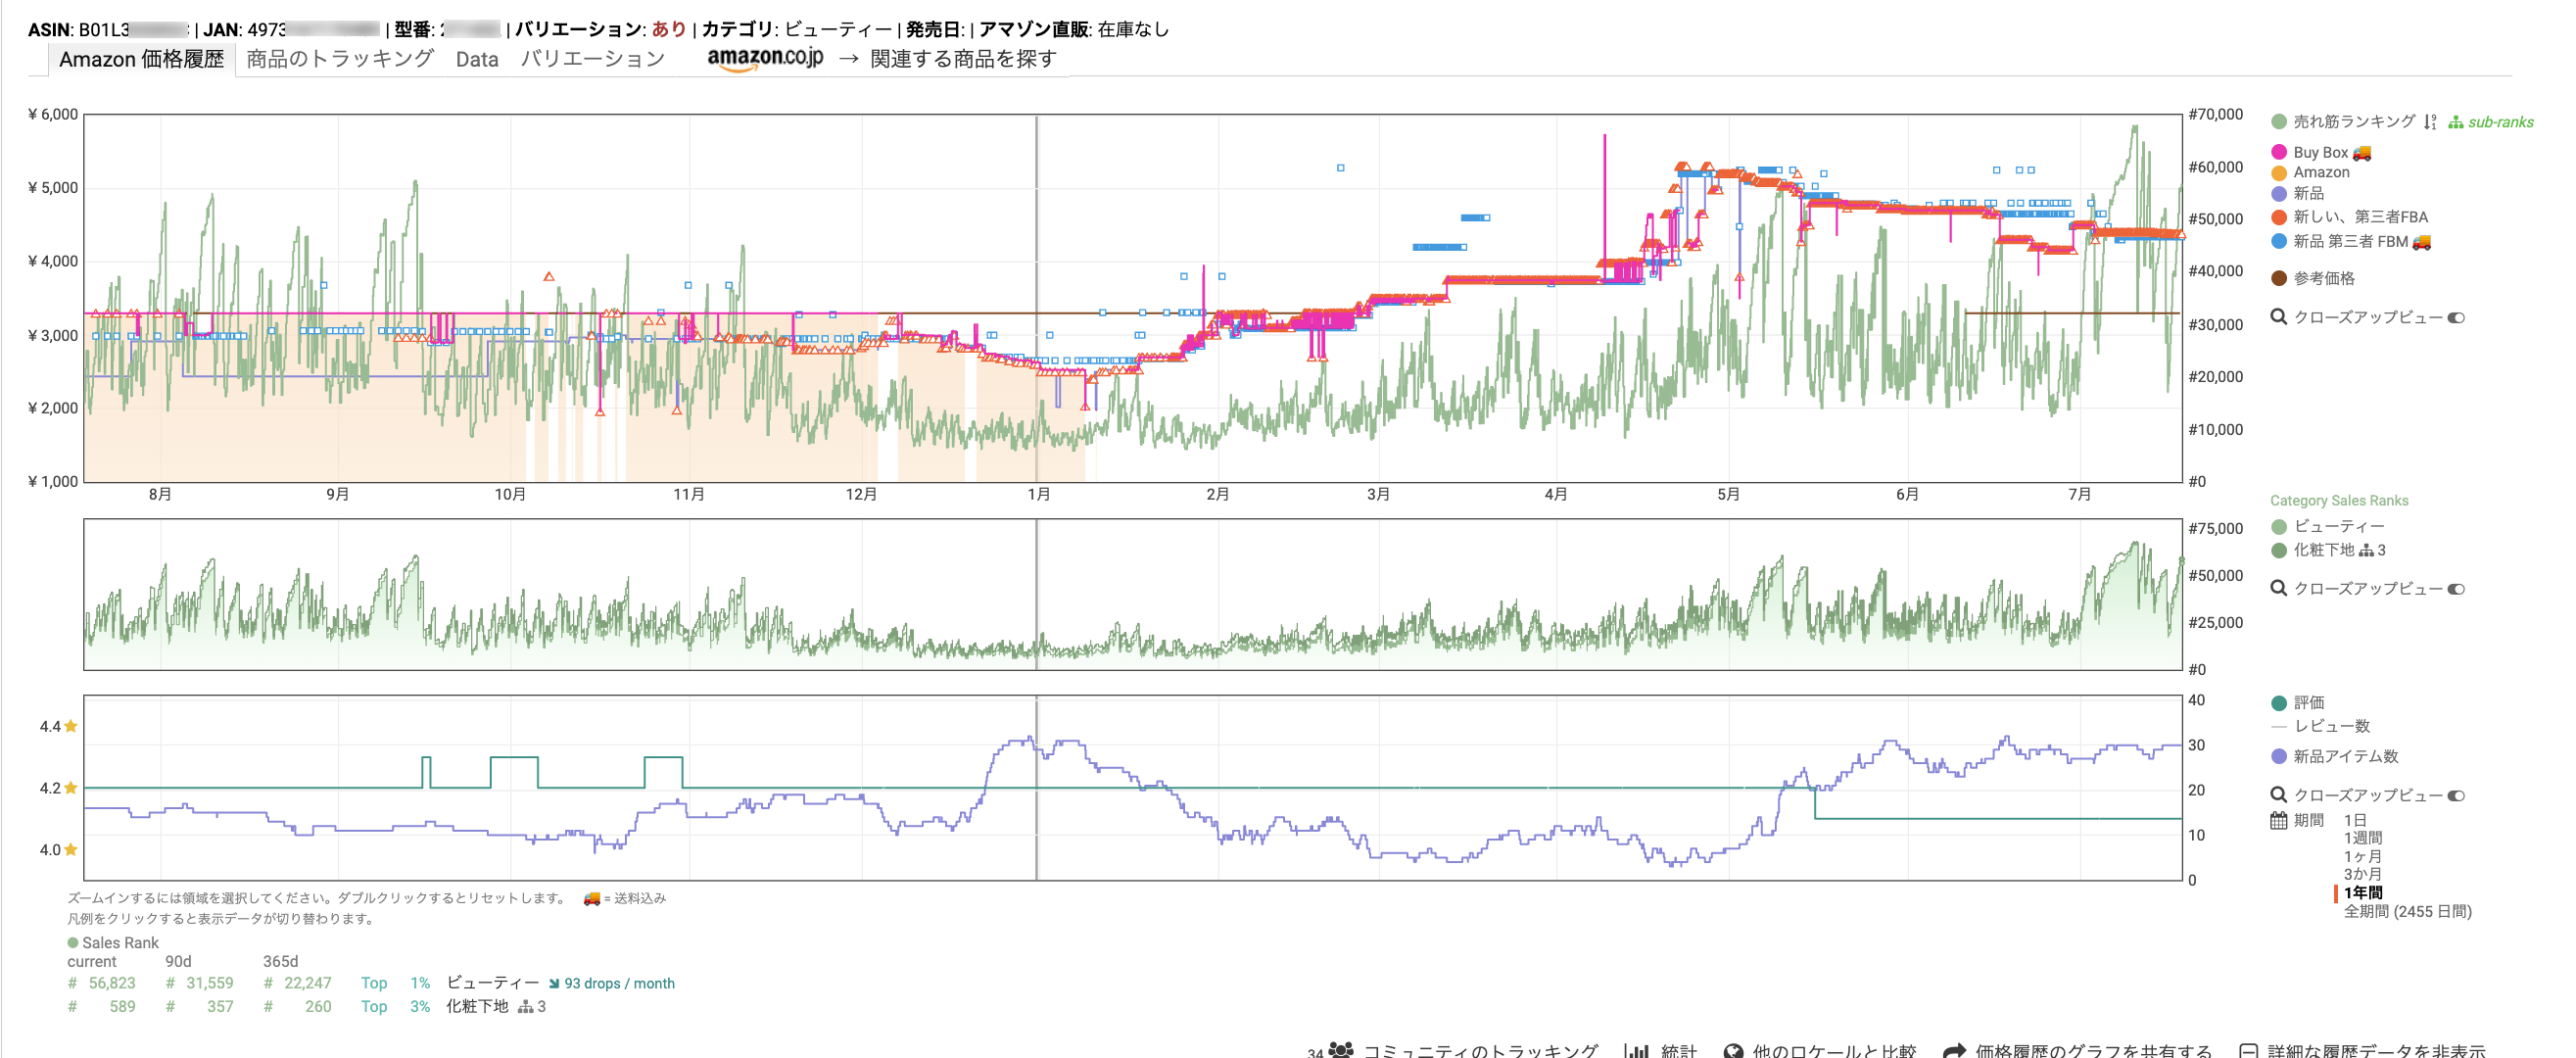Click the community tracking people icon

coord(1341,1049)
